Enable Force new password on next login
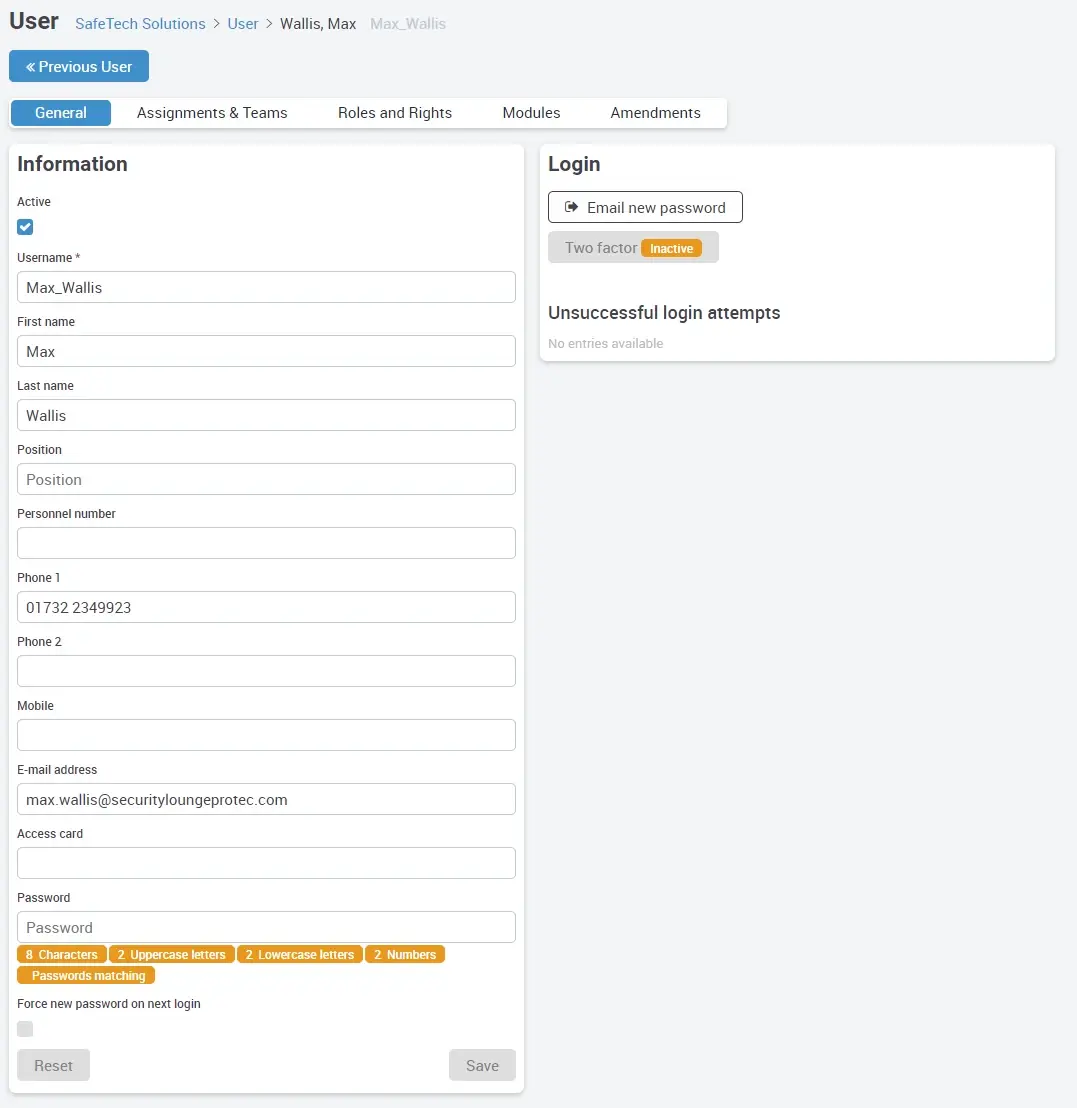This screenshot has height=1108, width=1077. pyautogui.click(x=24, y=1029)
